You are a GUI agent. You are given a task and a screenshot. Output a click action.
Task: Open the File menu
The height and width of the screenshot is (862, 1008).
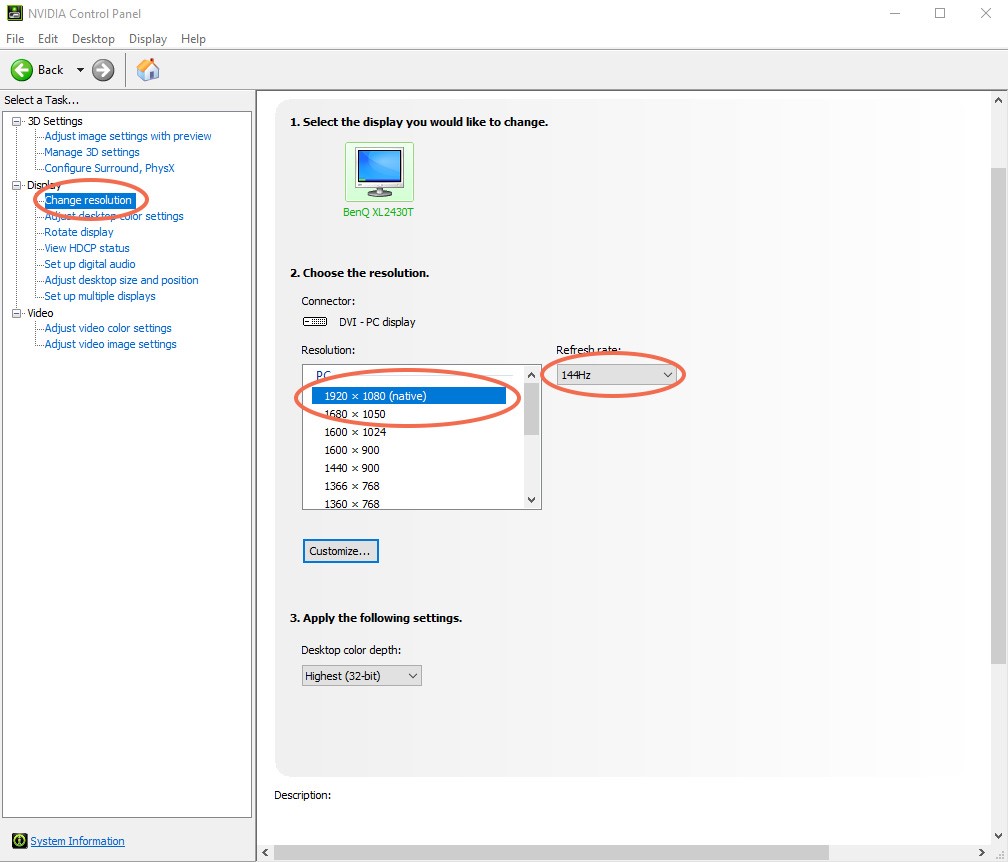15,39
